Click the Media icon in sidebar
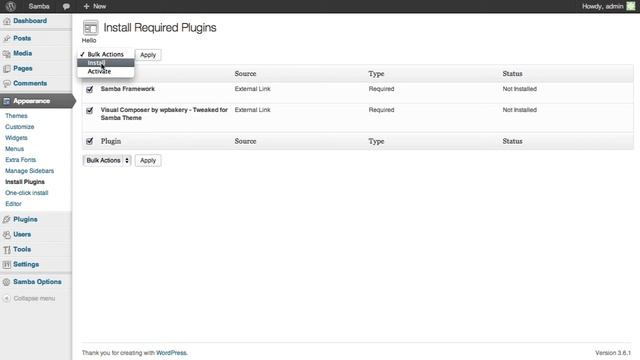640x360 pixels. pos(7,53)
